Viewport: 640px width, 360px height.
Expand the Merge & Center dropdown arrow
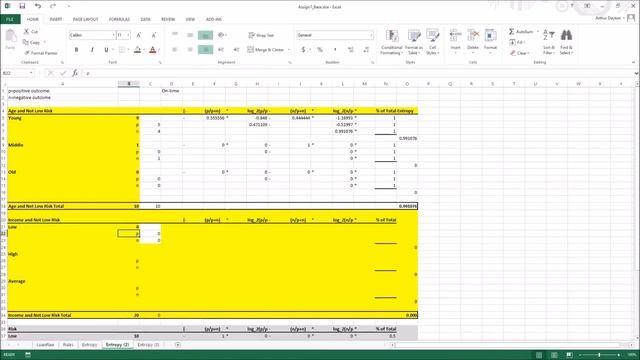[289, 50]
